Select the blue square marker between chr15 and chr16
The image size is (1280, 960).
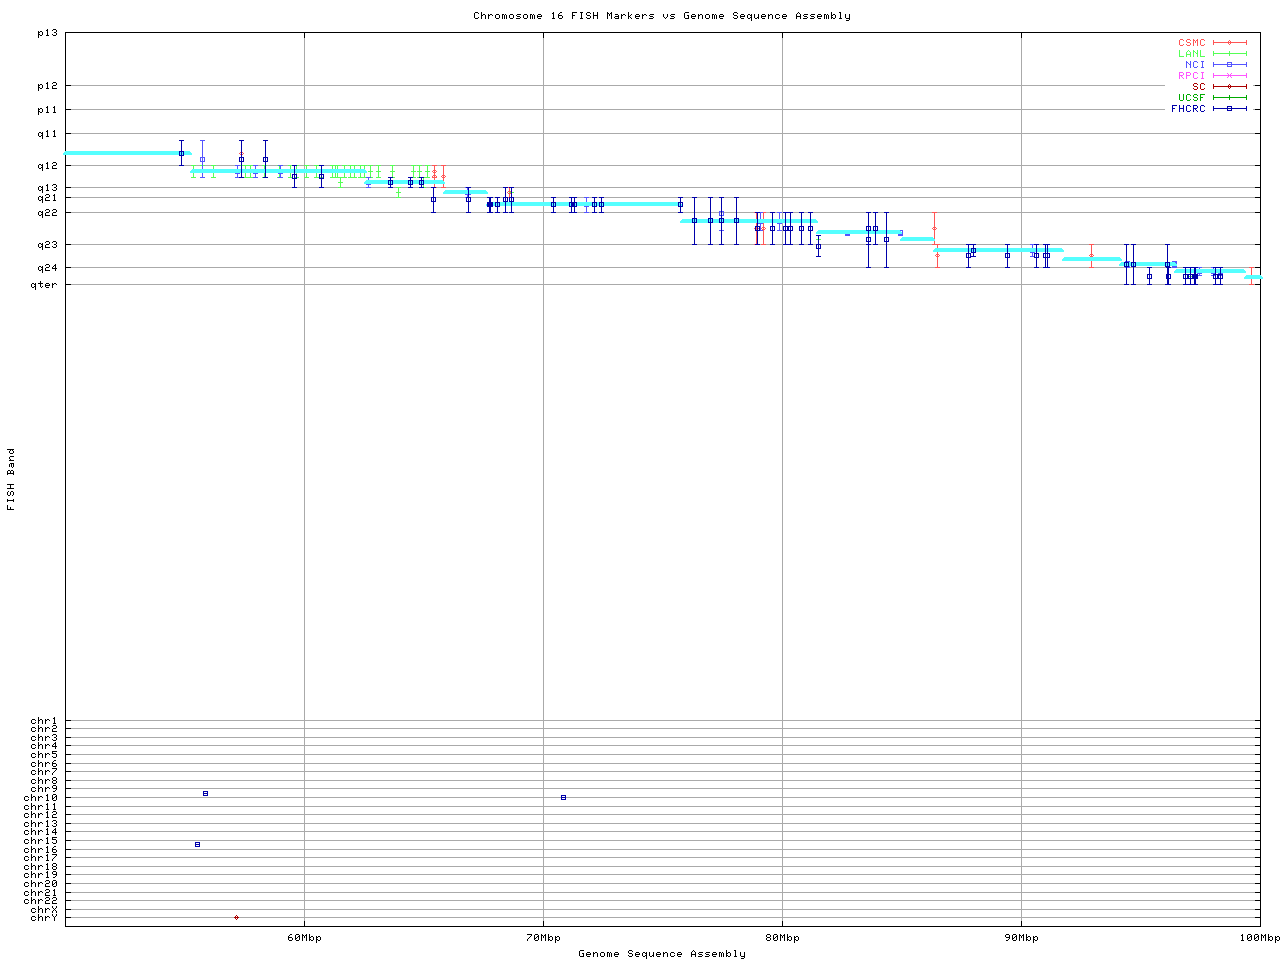point(197,845)
